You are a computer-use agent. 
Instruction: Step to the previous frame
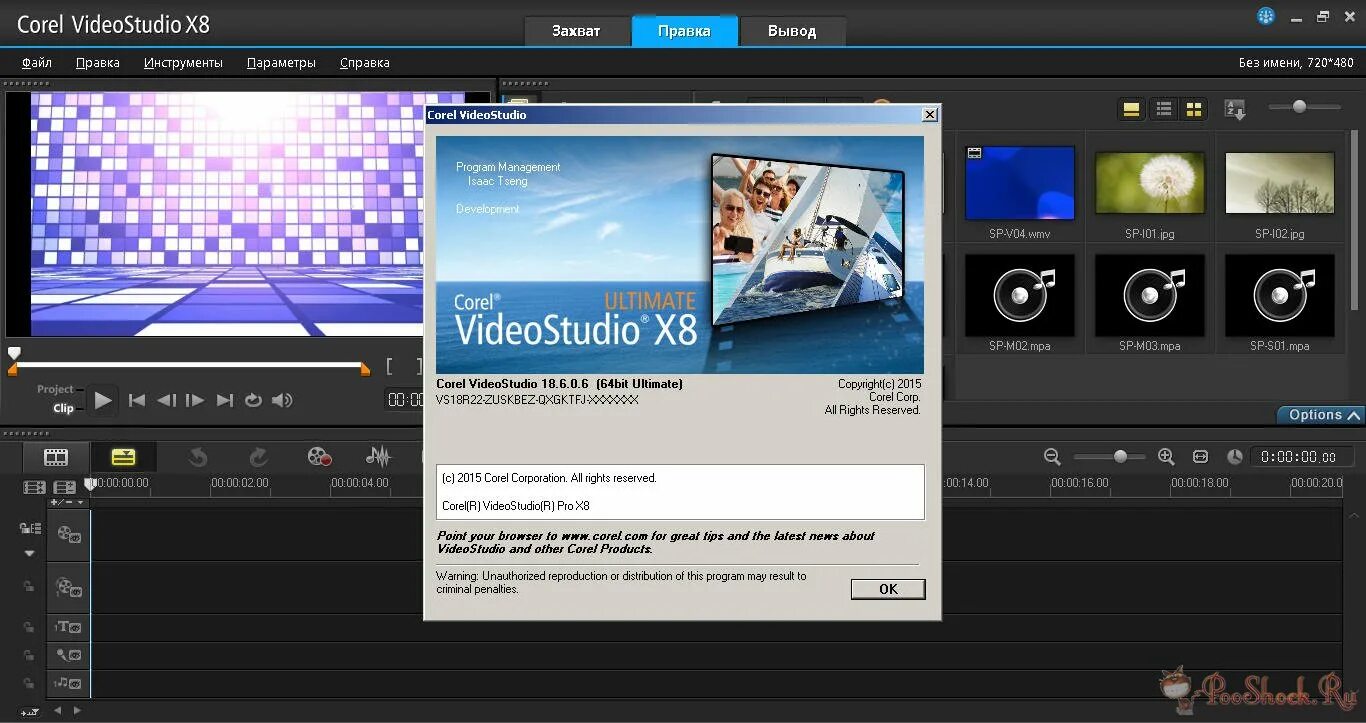tap(166, 400)
